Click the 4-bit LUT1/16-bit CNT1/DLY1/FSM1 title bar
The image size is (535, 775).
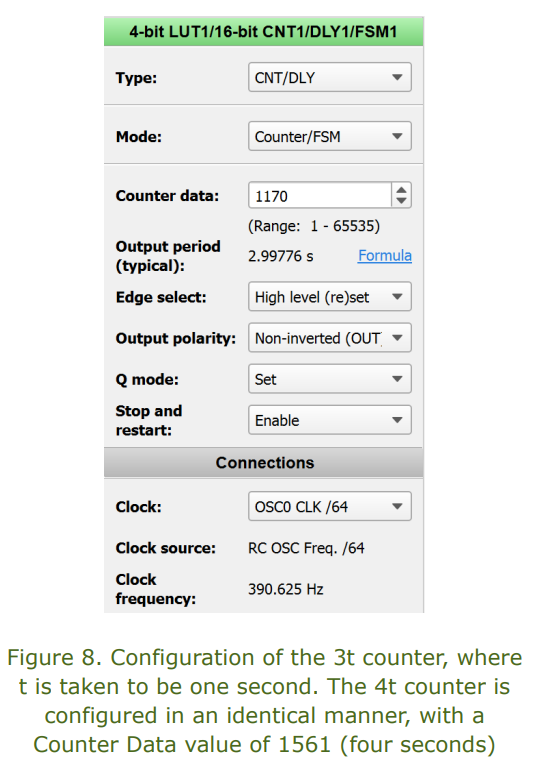(264, 32)
